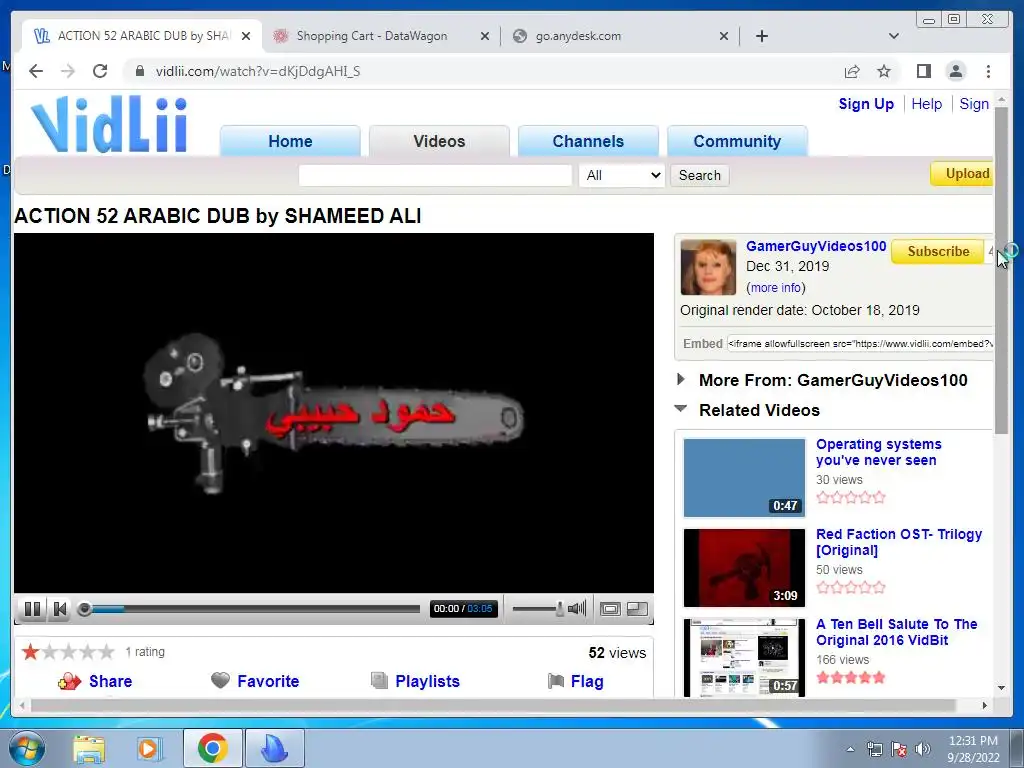Share this page via share icon
This screenshot has width=1024, height=768.
click(x=852, y=71)
